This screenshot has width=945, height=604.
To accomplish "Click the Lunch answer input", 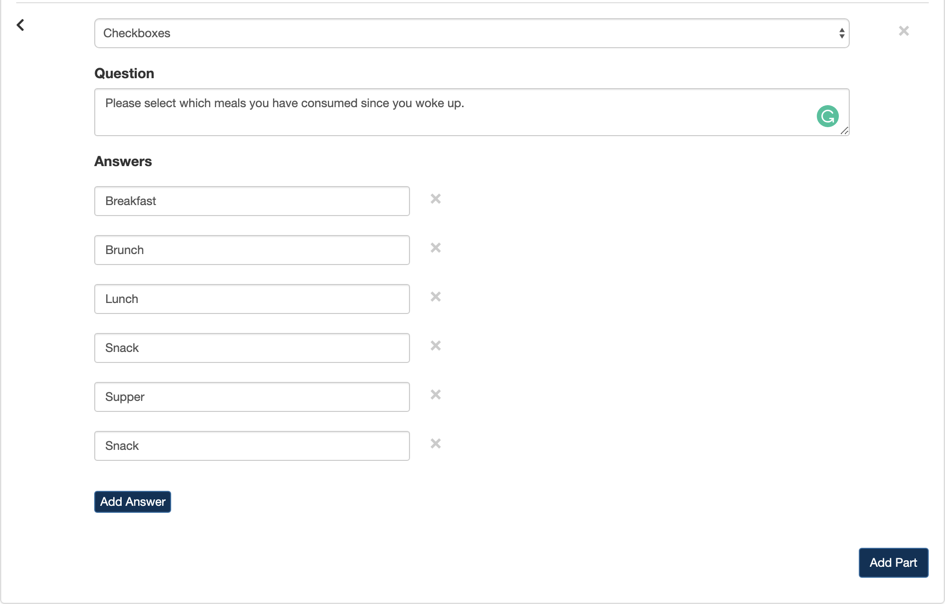I will [x=252, y=299].
